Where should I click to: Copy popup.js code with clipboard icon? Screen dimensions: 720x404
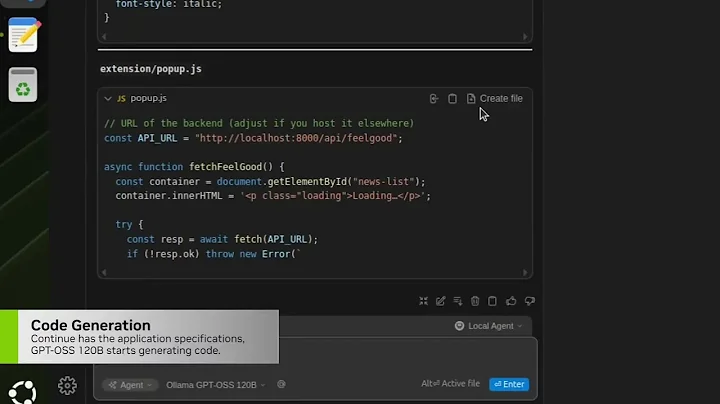click(x=452, y=98)
